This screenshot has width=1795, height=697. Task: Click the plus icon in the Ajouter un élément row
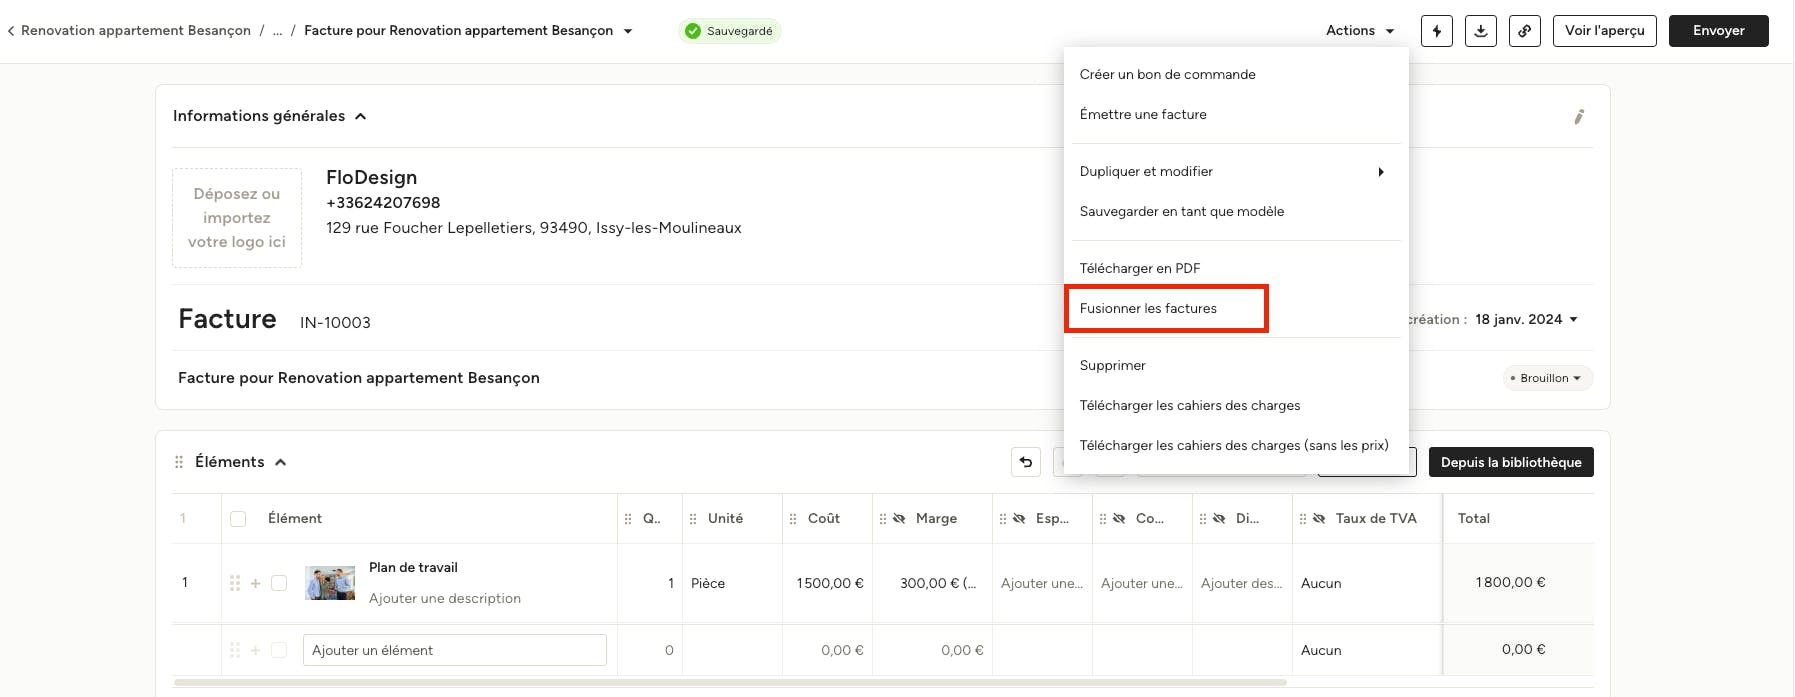click(x=256, y=650)
